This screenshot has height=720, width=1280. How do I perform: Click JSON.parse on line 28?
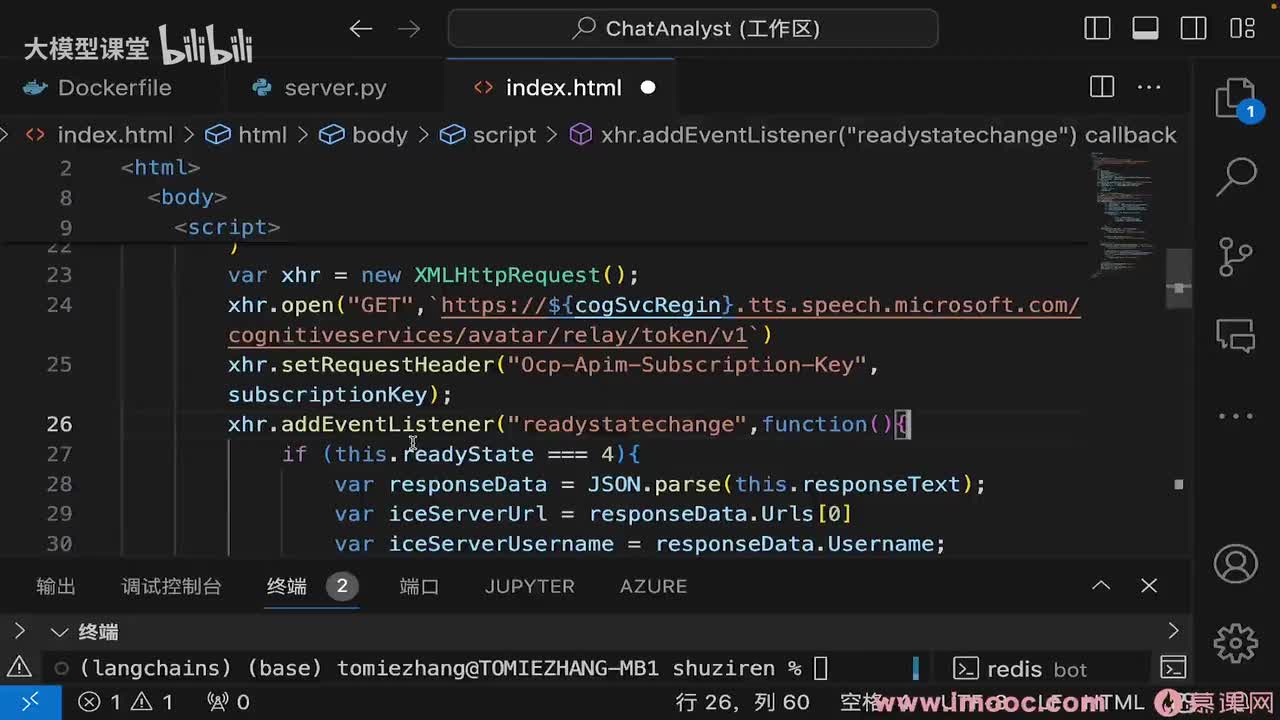[x=654, y=484]
